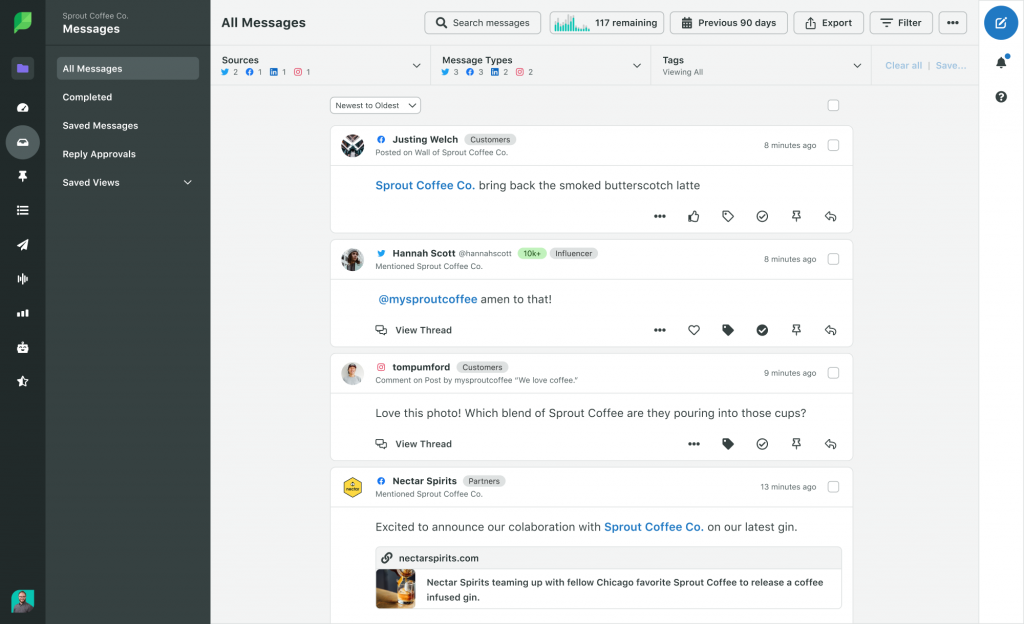The image size is (1024, 624).
Task: Open Justing Welch's profile avatar
Action: (353, 146)
